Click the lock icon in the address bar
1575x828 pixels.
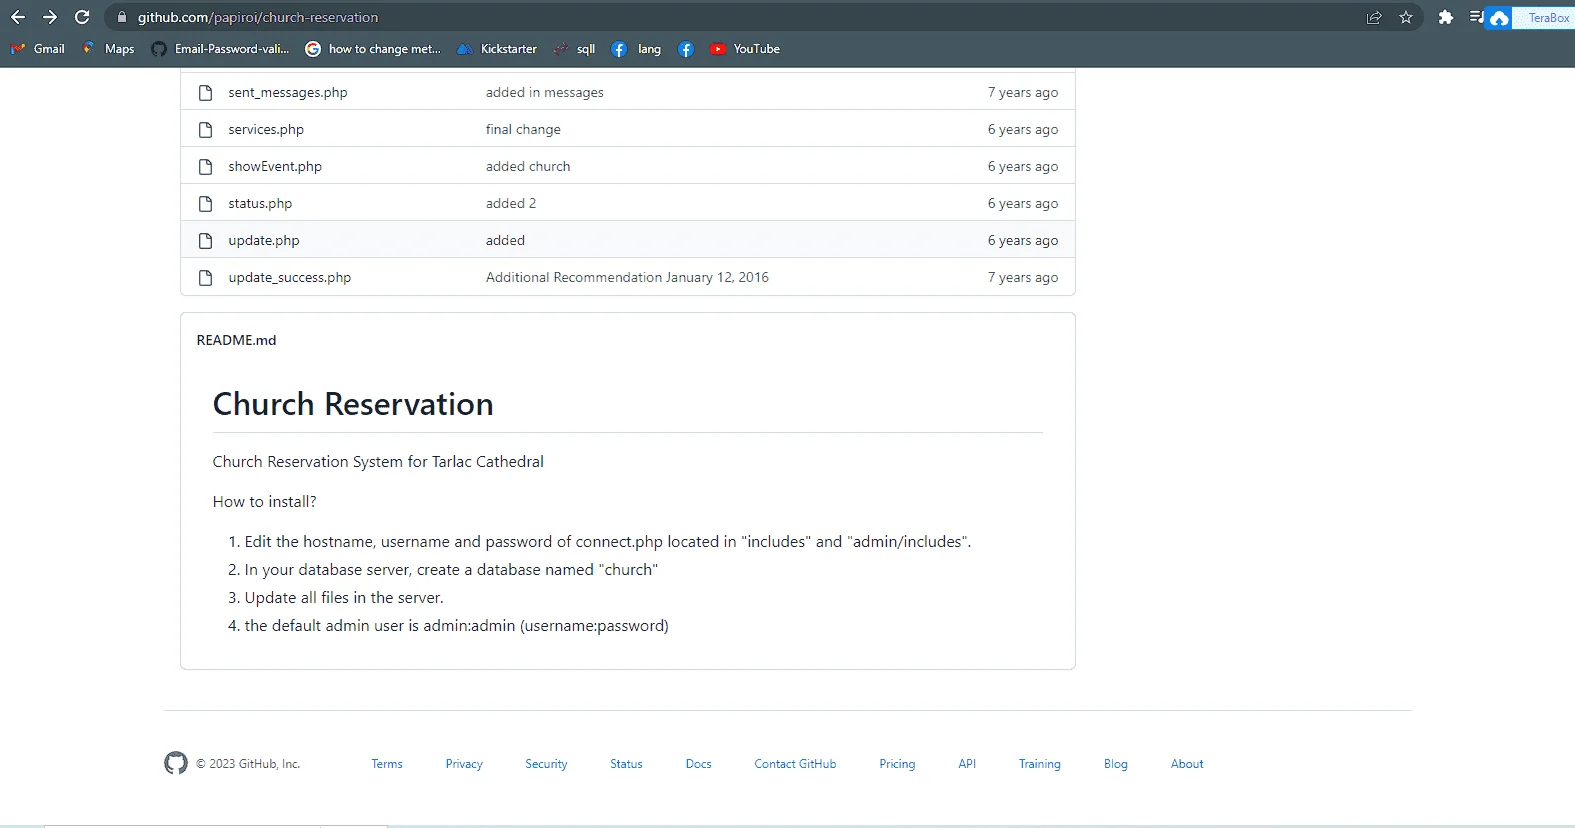pos(122,17)
